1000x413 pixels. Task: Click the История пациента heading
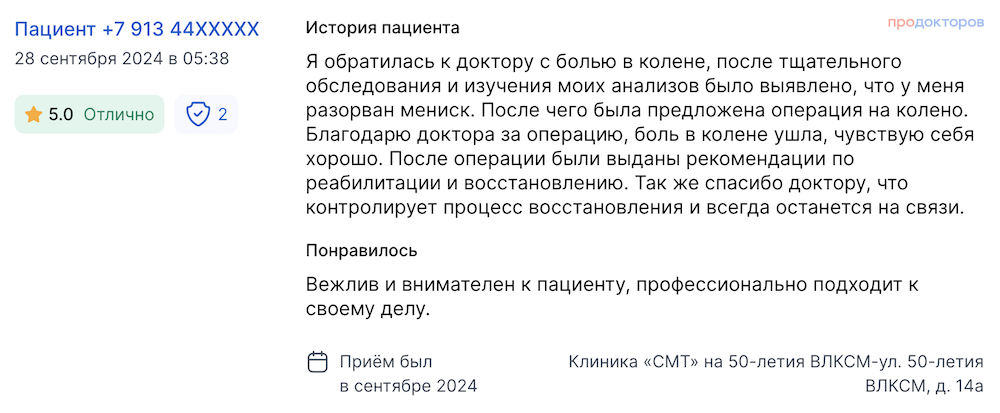click(x=383, y=28)
